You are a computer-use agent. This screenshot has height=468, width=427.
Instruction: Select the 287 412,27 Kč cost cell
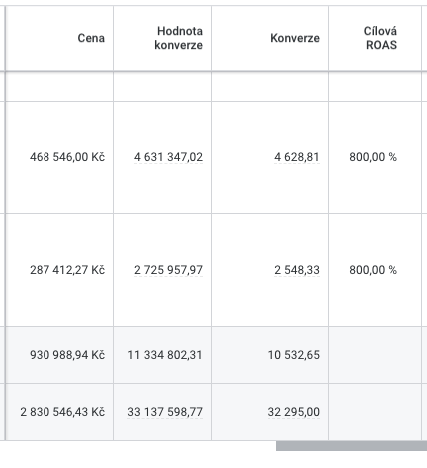[67, 270]
